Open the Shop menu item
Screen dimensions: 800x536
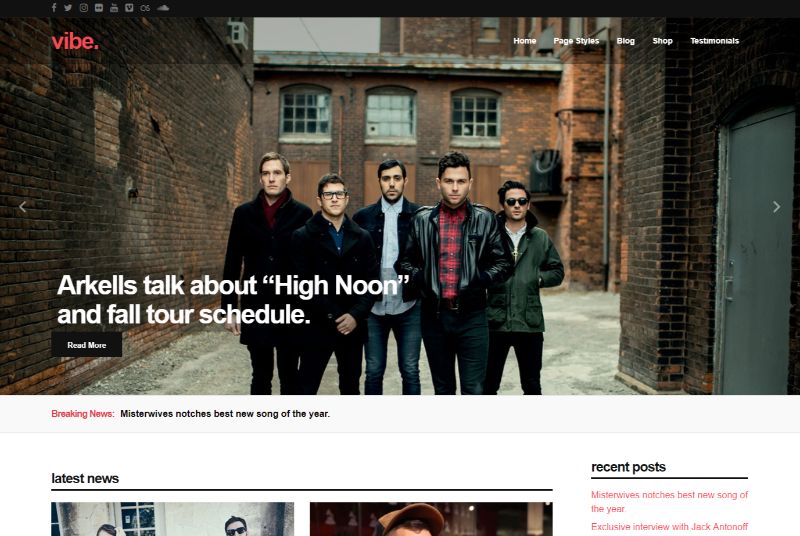point(662,41)
